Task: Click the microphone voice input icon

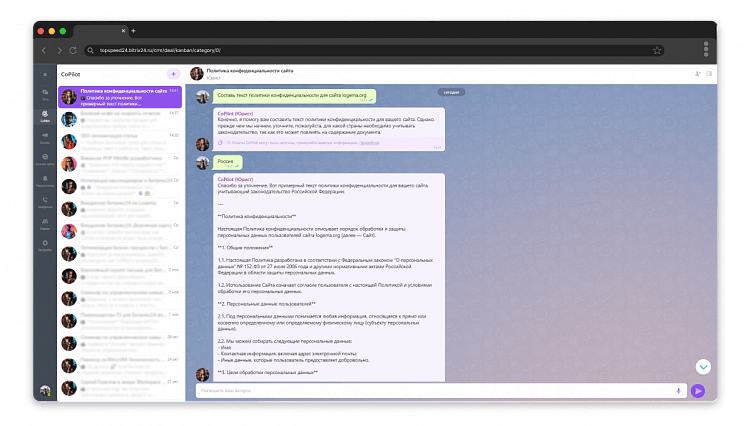Action: click(x=679, y=391)
